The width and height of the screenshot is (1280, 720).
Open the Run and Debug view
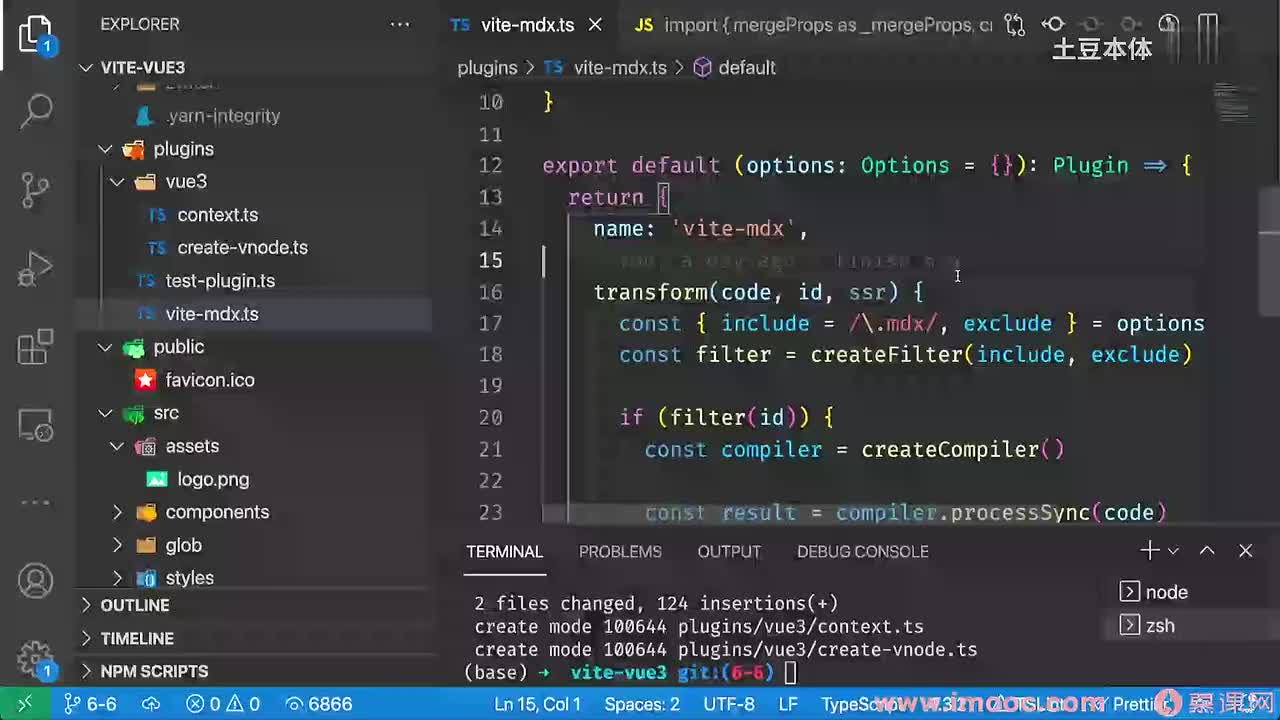[36, 269]
